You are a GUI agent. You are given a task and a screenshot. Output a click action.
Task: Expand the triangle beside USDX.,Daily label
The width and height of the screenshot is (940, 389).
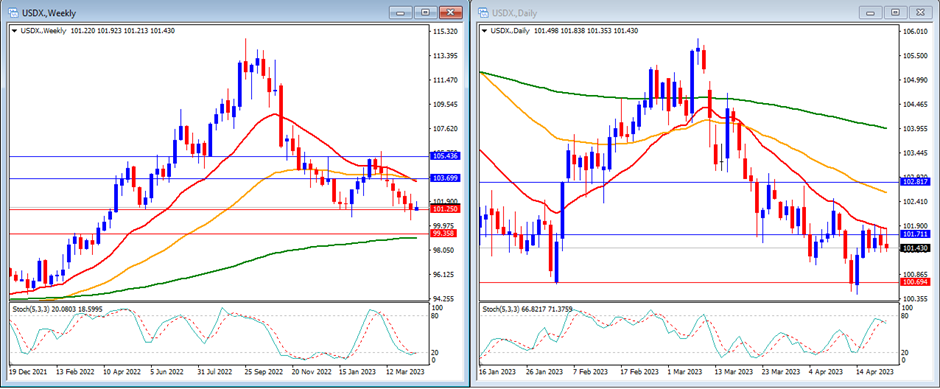485,31
